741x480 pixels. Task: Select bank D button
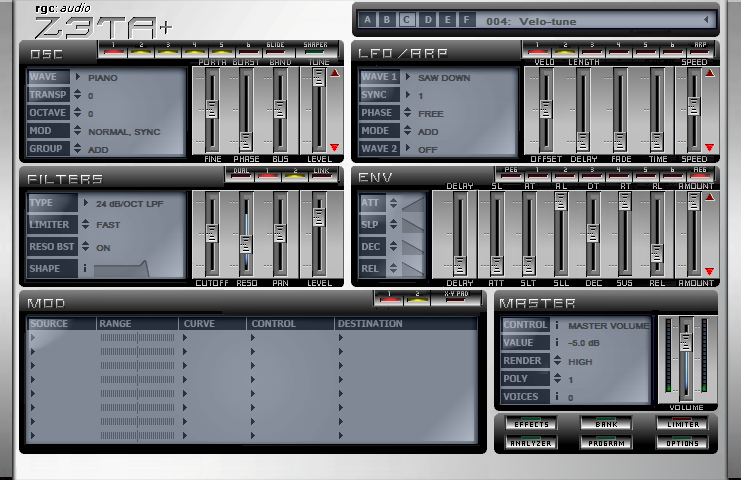click(x=428, y=20)
